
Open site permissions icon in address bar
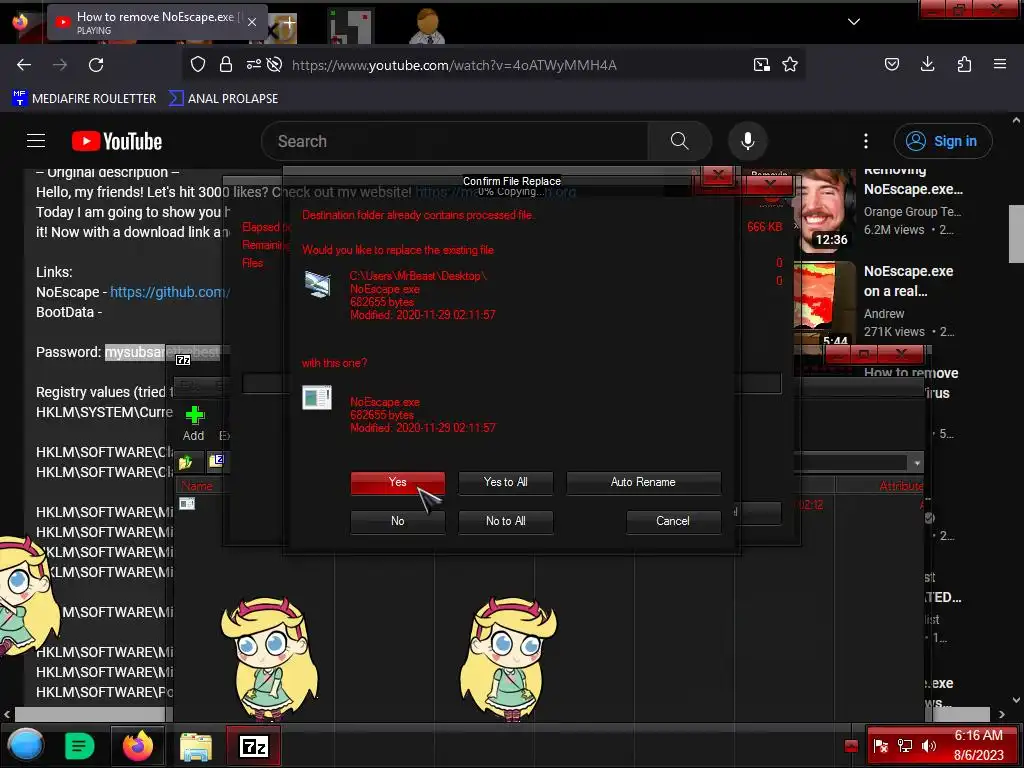tap(253, 64)
